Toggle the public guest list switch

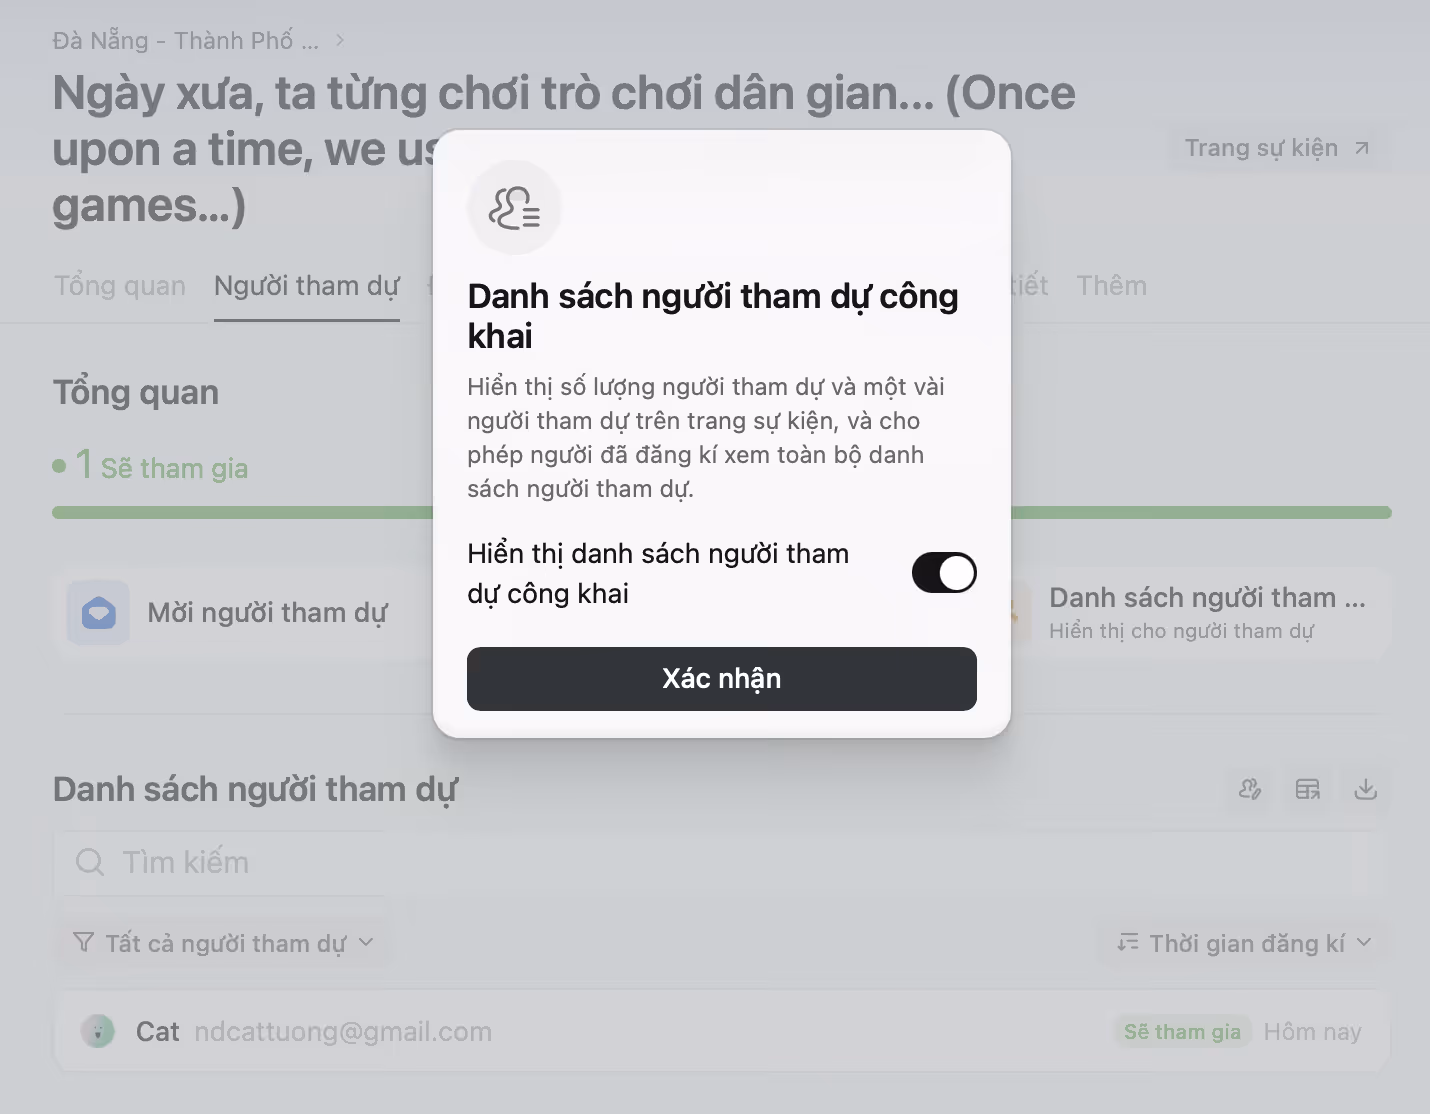coord(944,573)
